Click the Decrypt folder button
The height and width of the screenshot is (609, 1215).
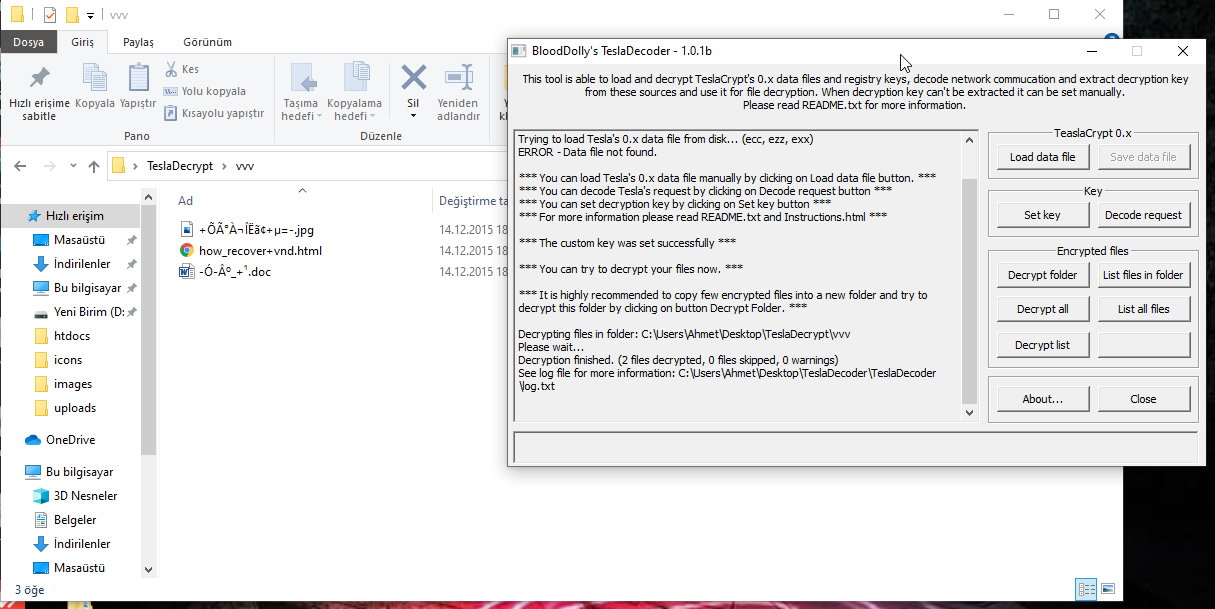tap(1042, 275)
